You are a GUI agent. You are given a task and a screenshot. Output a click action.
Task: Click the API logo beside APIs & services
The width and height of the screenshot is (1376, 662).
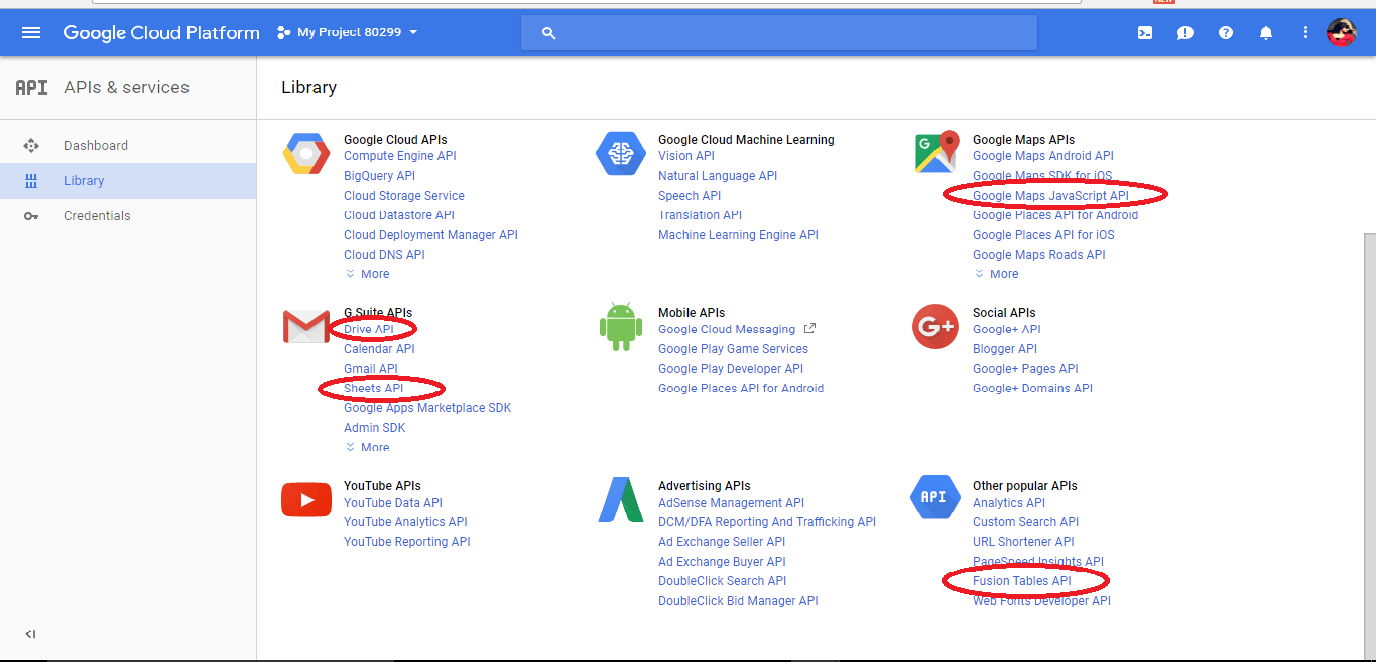(31, 87)
